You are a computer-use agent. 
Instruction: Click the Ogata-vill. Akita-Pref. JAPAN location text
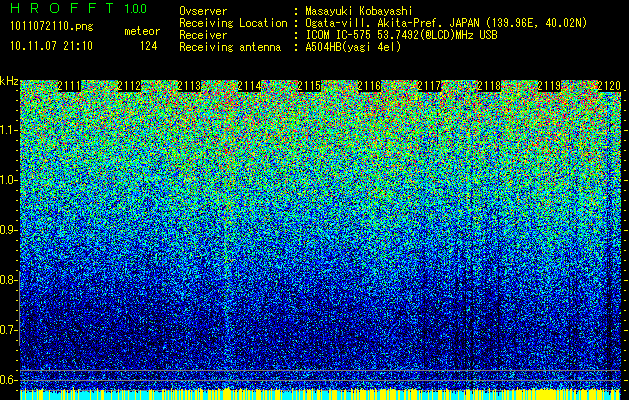click(446, 23)
